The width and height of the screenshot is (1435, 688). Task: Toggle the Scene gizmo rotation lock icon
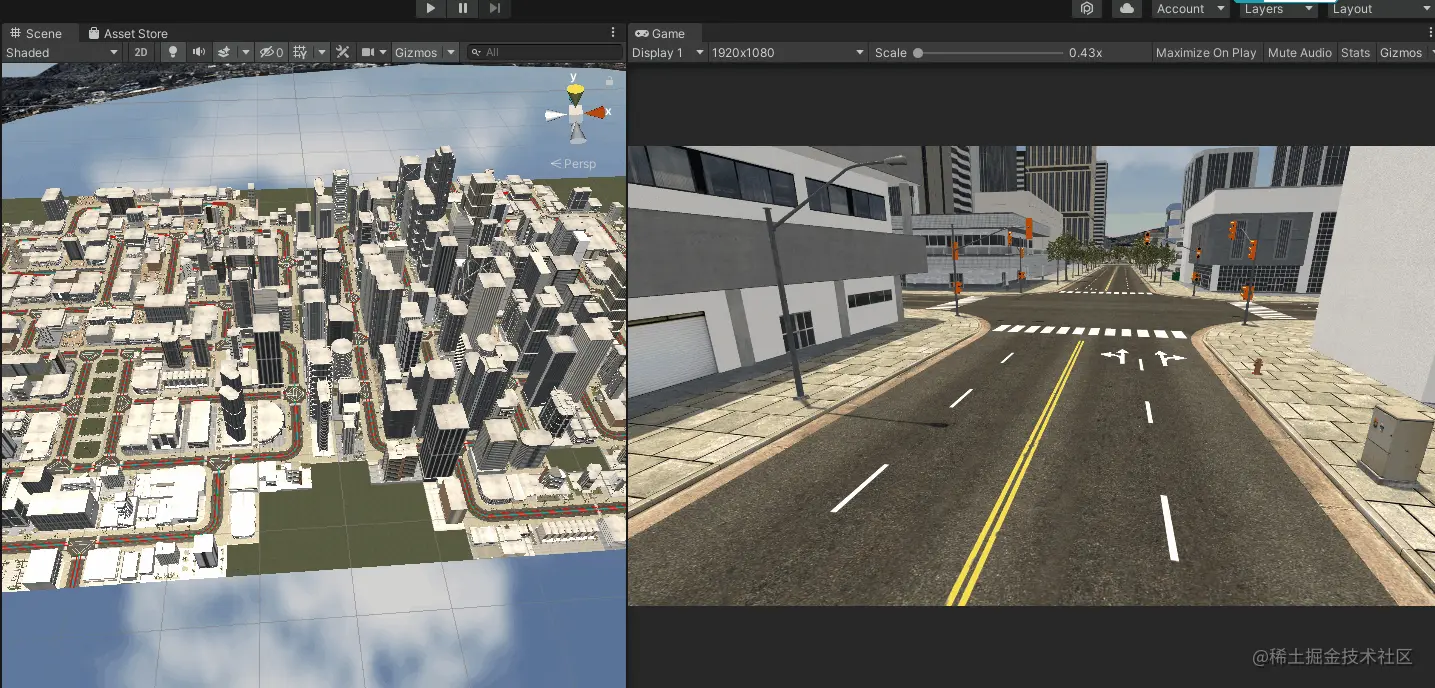pyautogui.click(x=609, y=80)
